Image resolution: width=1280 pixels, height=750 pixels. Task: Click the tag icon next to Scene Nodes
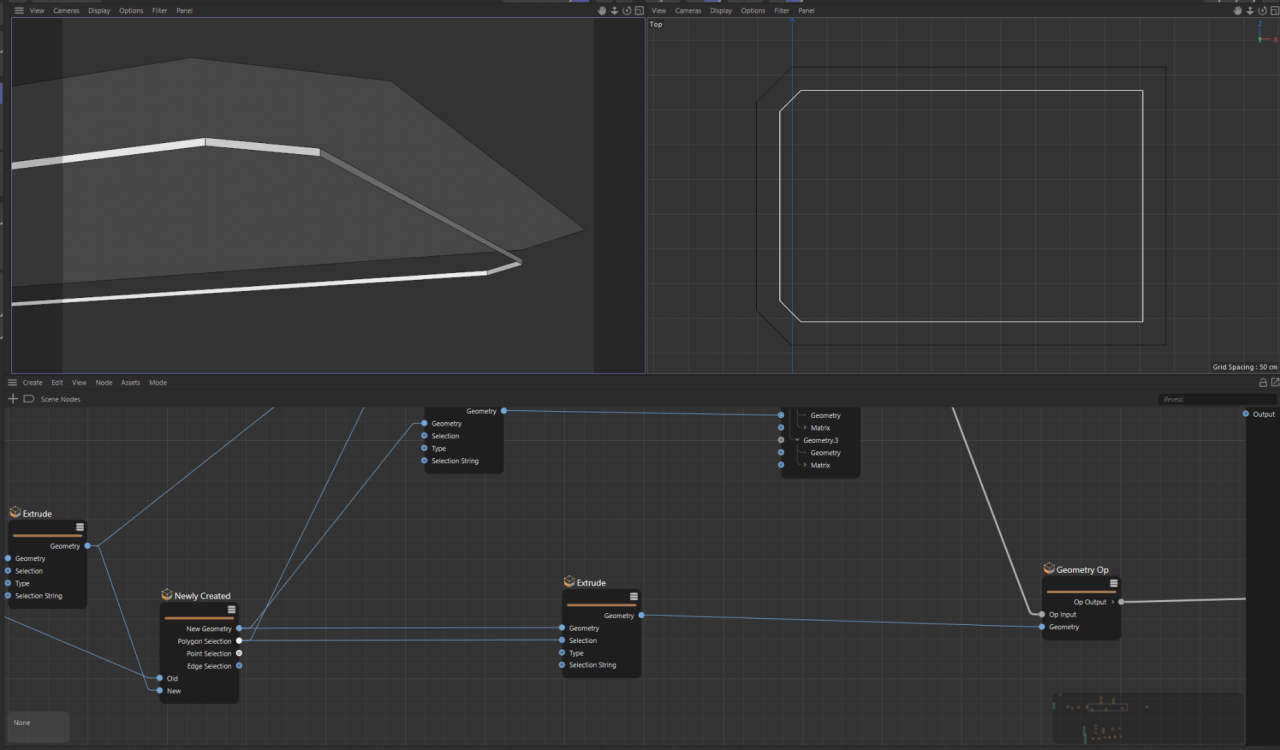pyautogui.click(x=29, y=399)
